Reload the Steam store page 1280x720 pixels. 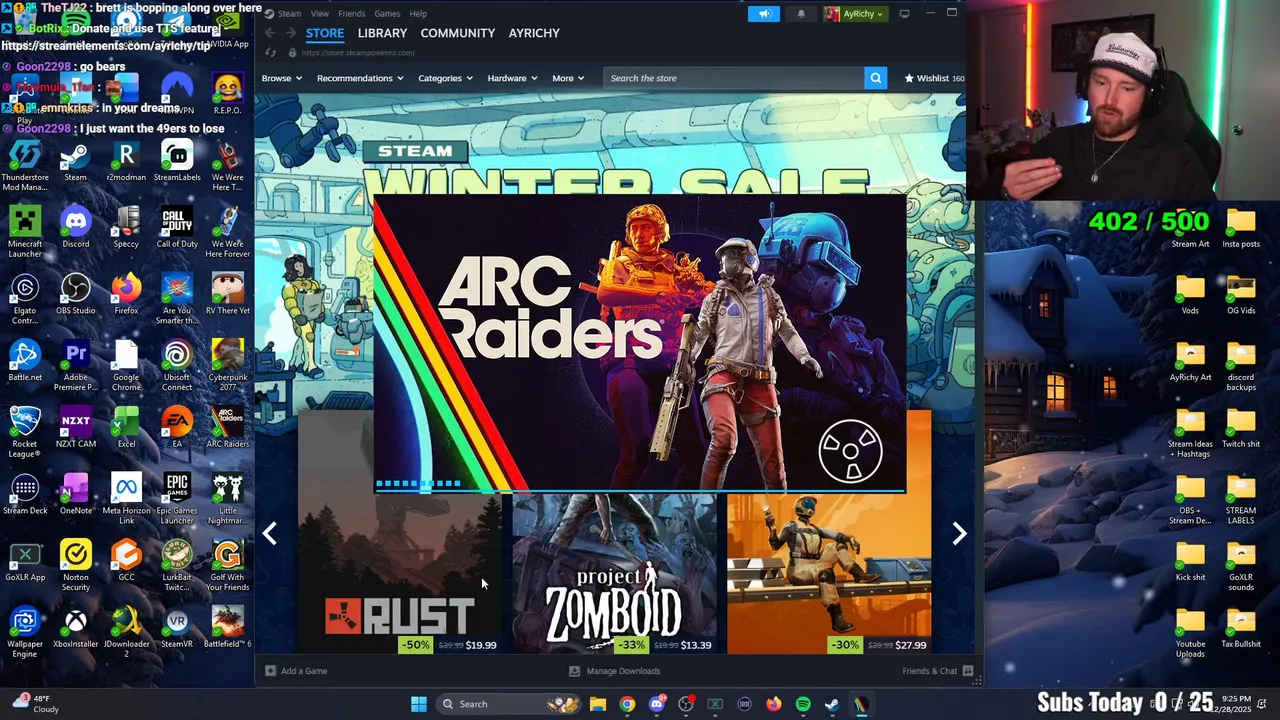pyautogui.click(x=270, y=52)
